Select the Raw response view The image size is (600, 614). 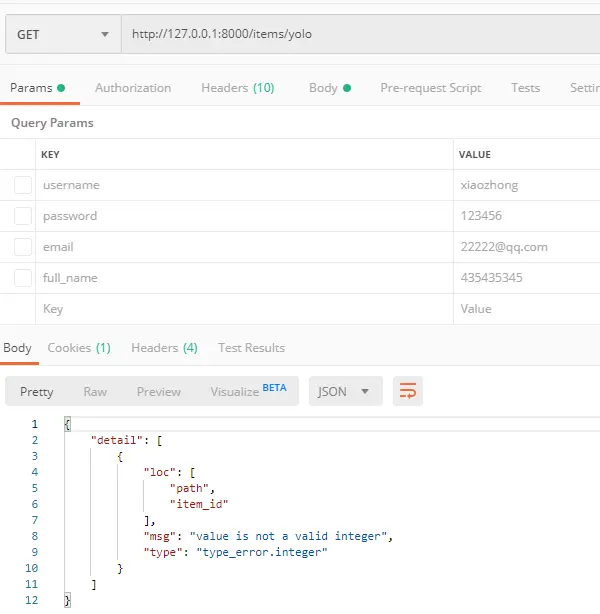(95, 392)
